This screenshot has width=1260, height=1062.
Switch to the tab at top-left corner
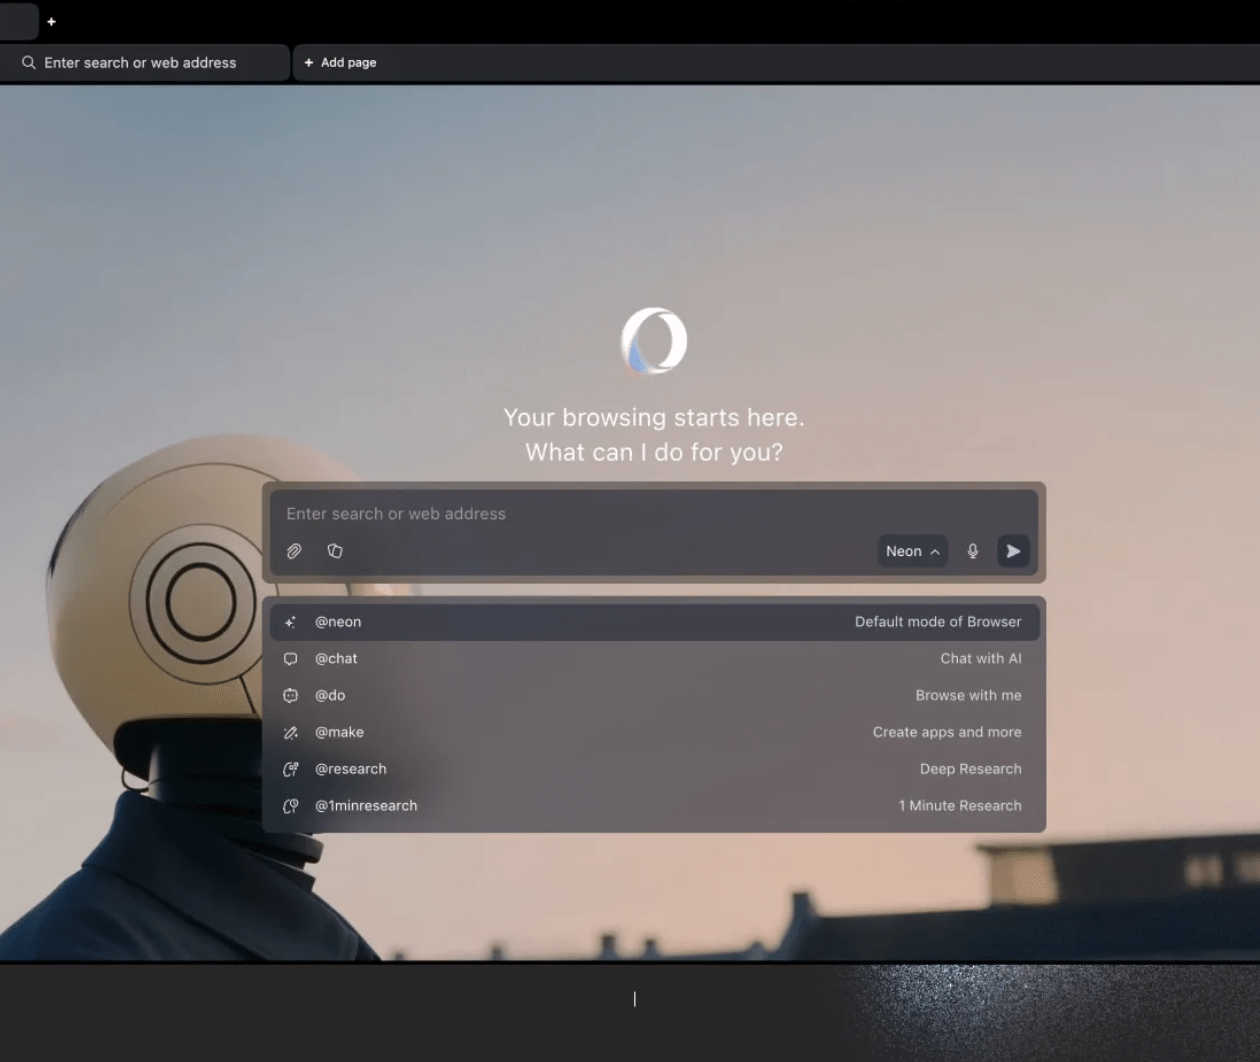tap(18, 21)
